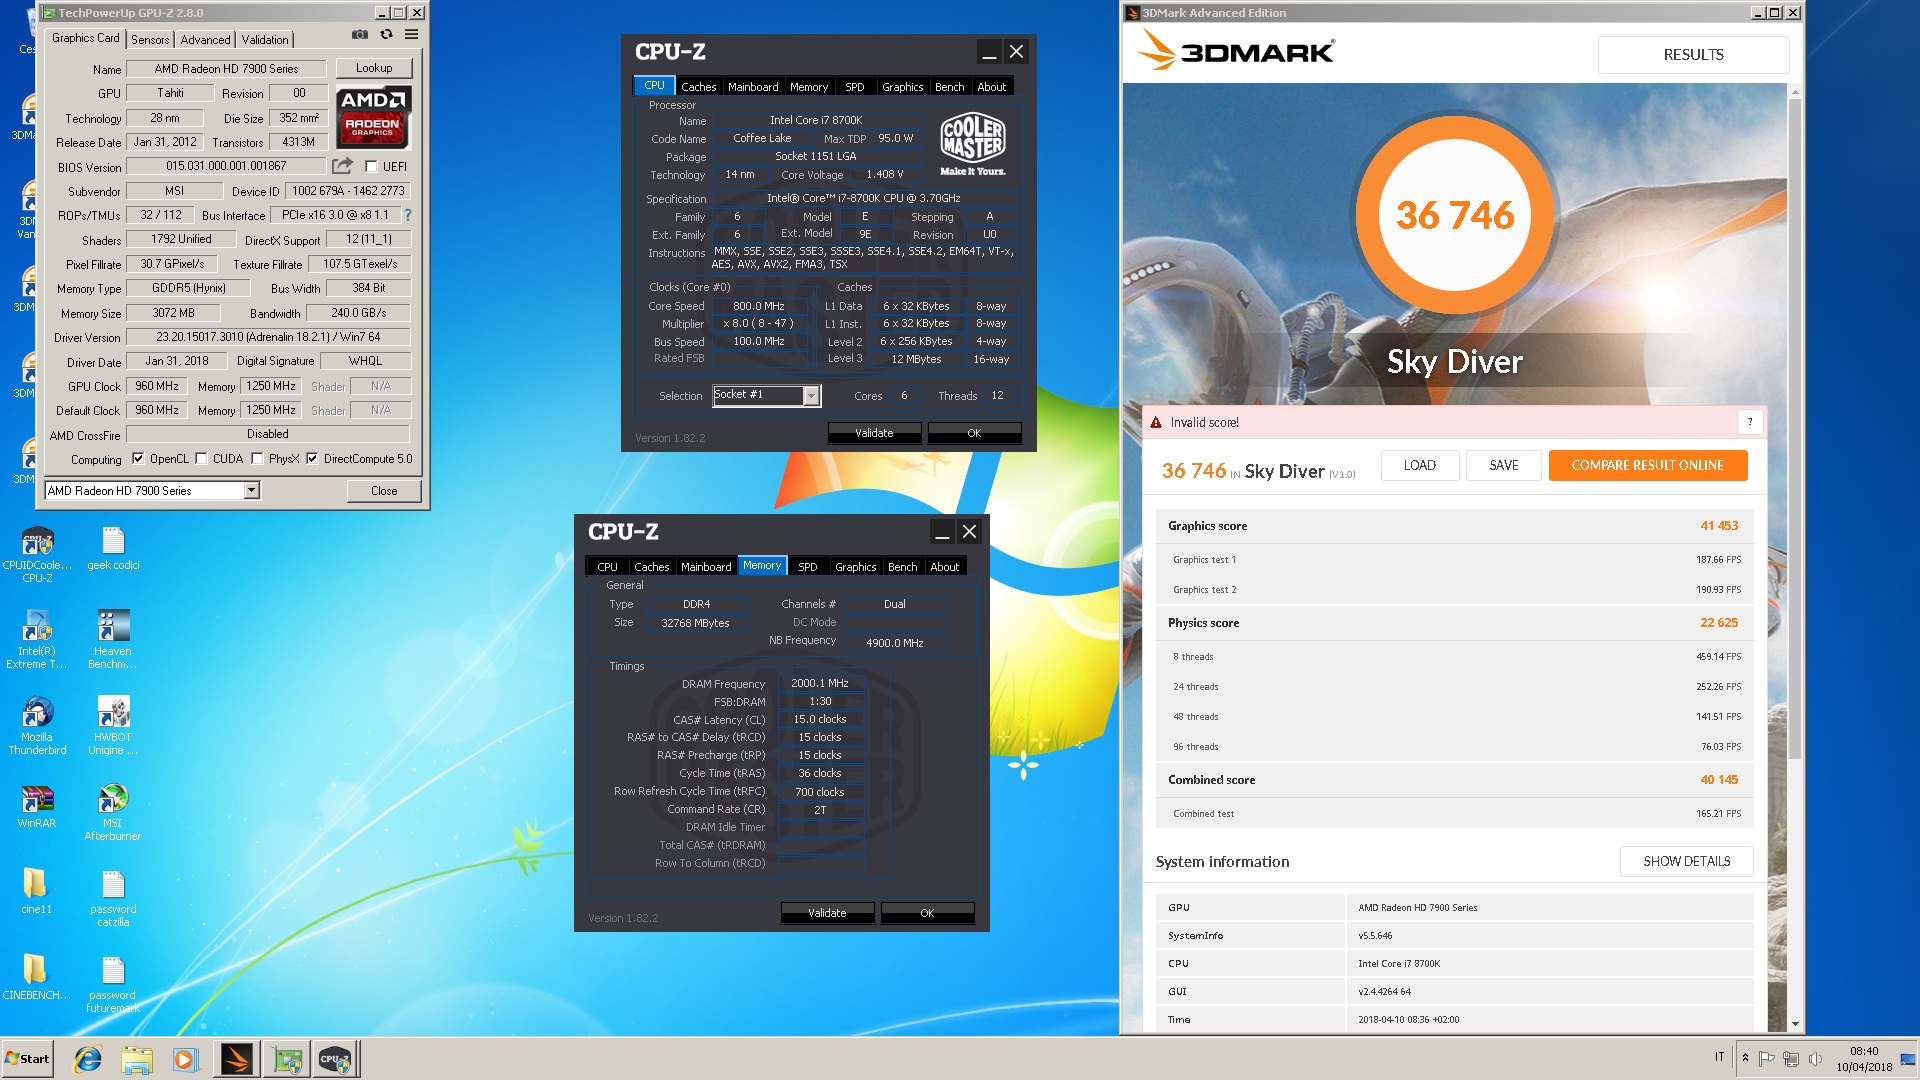Launch MSI Afterburner desktop shortcut
Screen dimensions: 1920x1080
pos(113,813)
